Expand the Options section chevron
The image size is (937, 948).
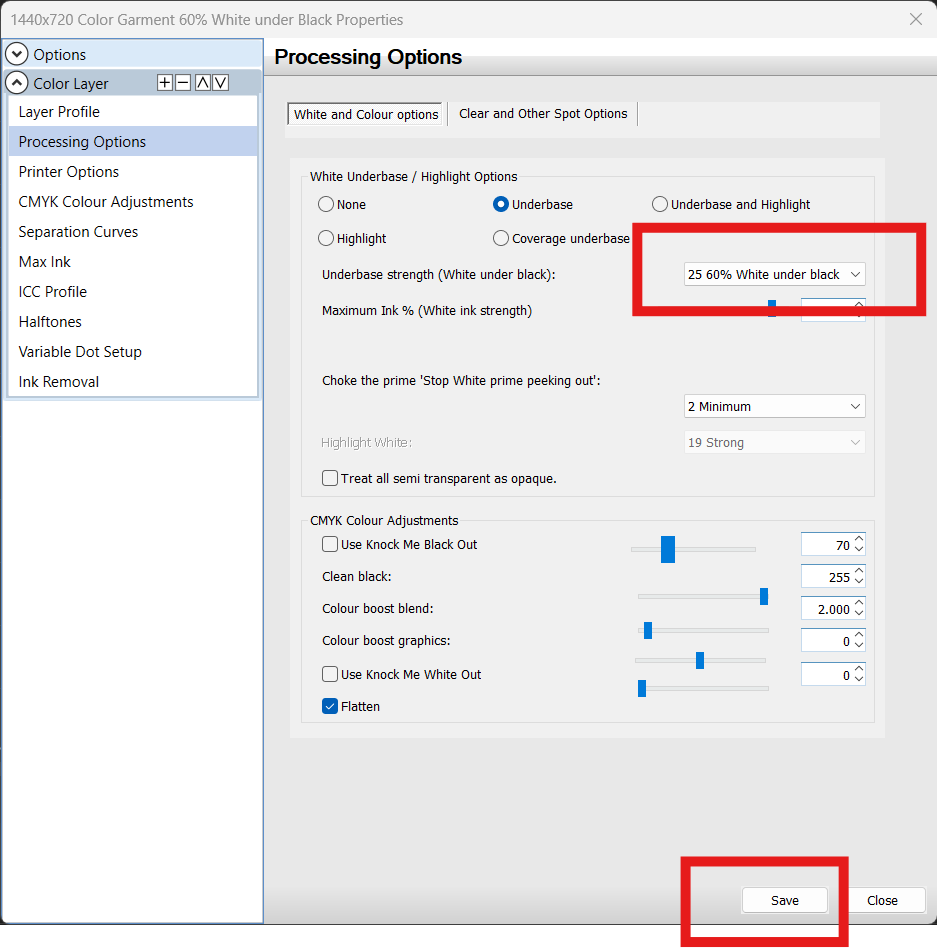(x=17, y=54)
